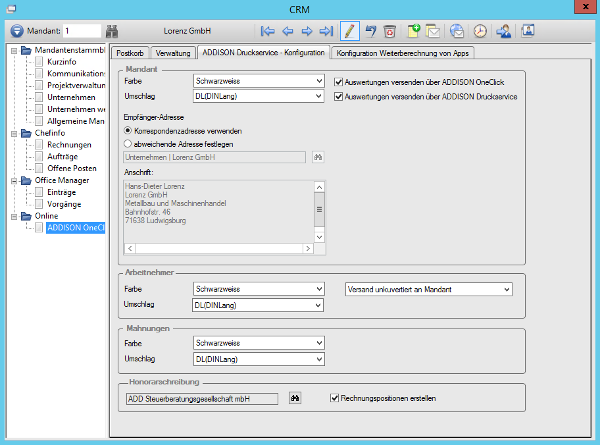Viewport: 600px width, 445px height.
Task: Go to next record arrow
Action: click(x=307, y=31)
